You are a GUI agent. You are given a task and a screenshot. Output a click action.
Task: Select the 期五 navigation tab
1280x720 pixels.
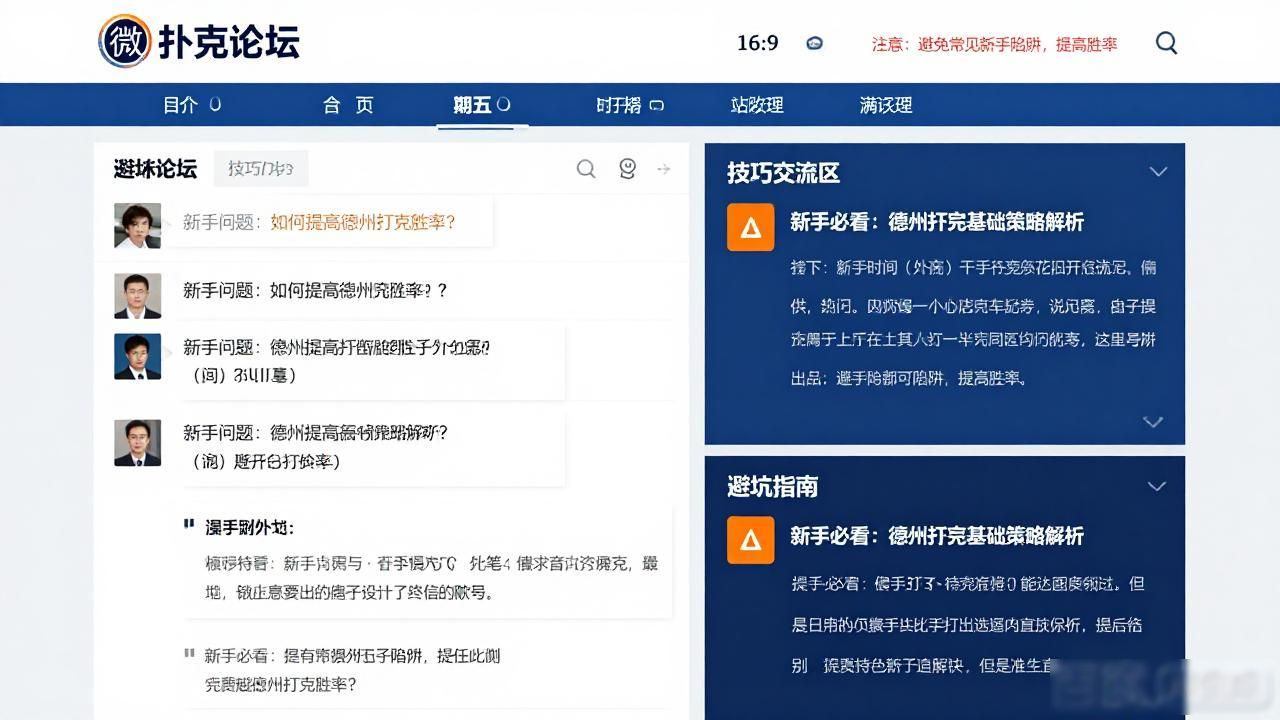(482, 105)
